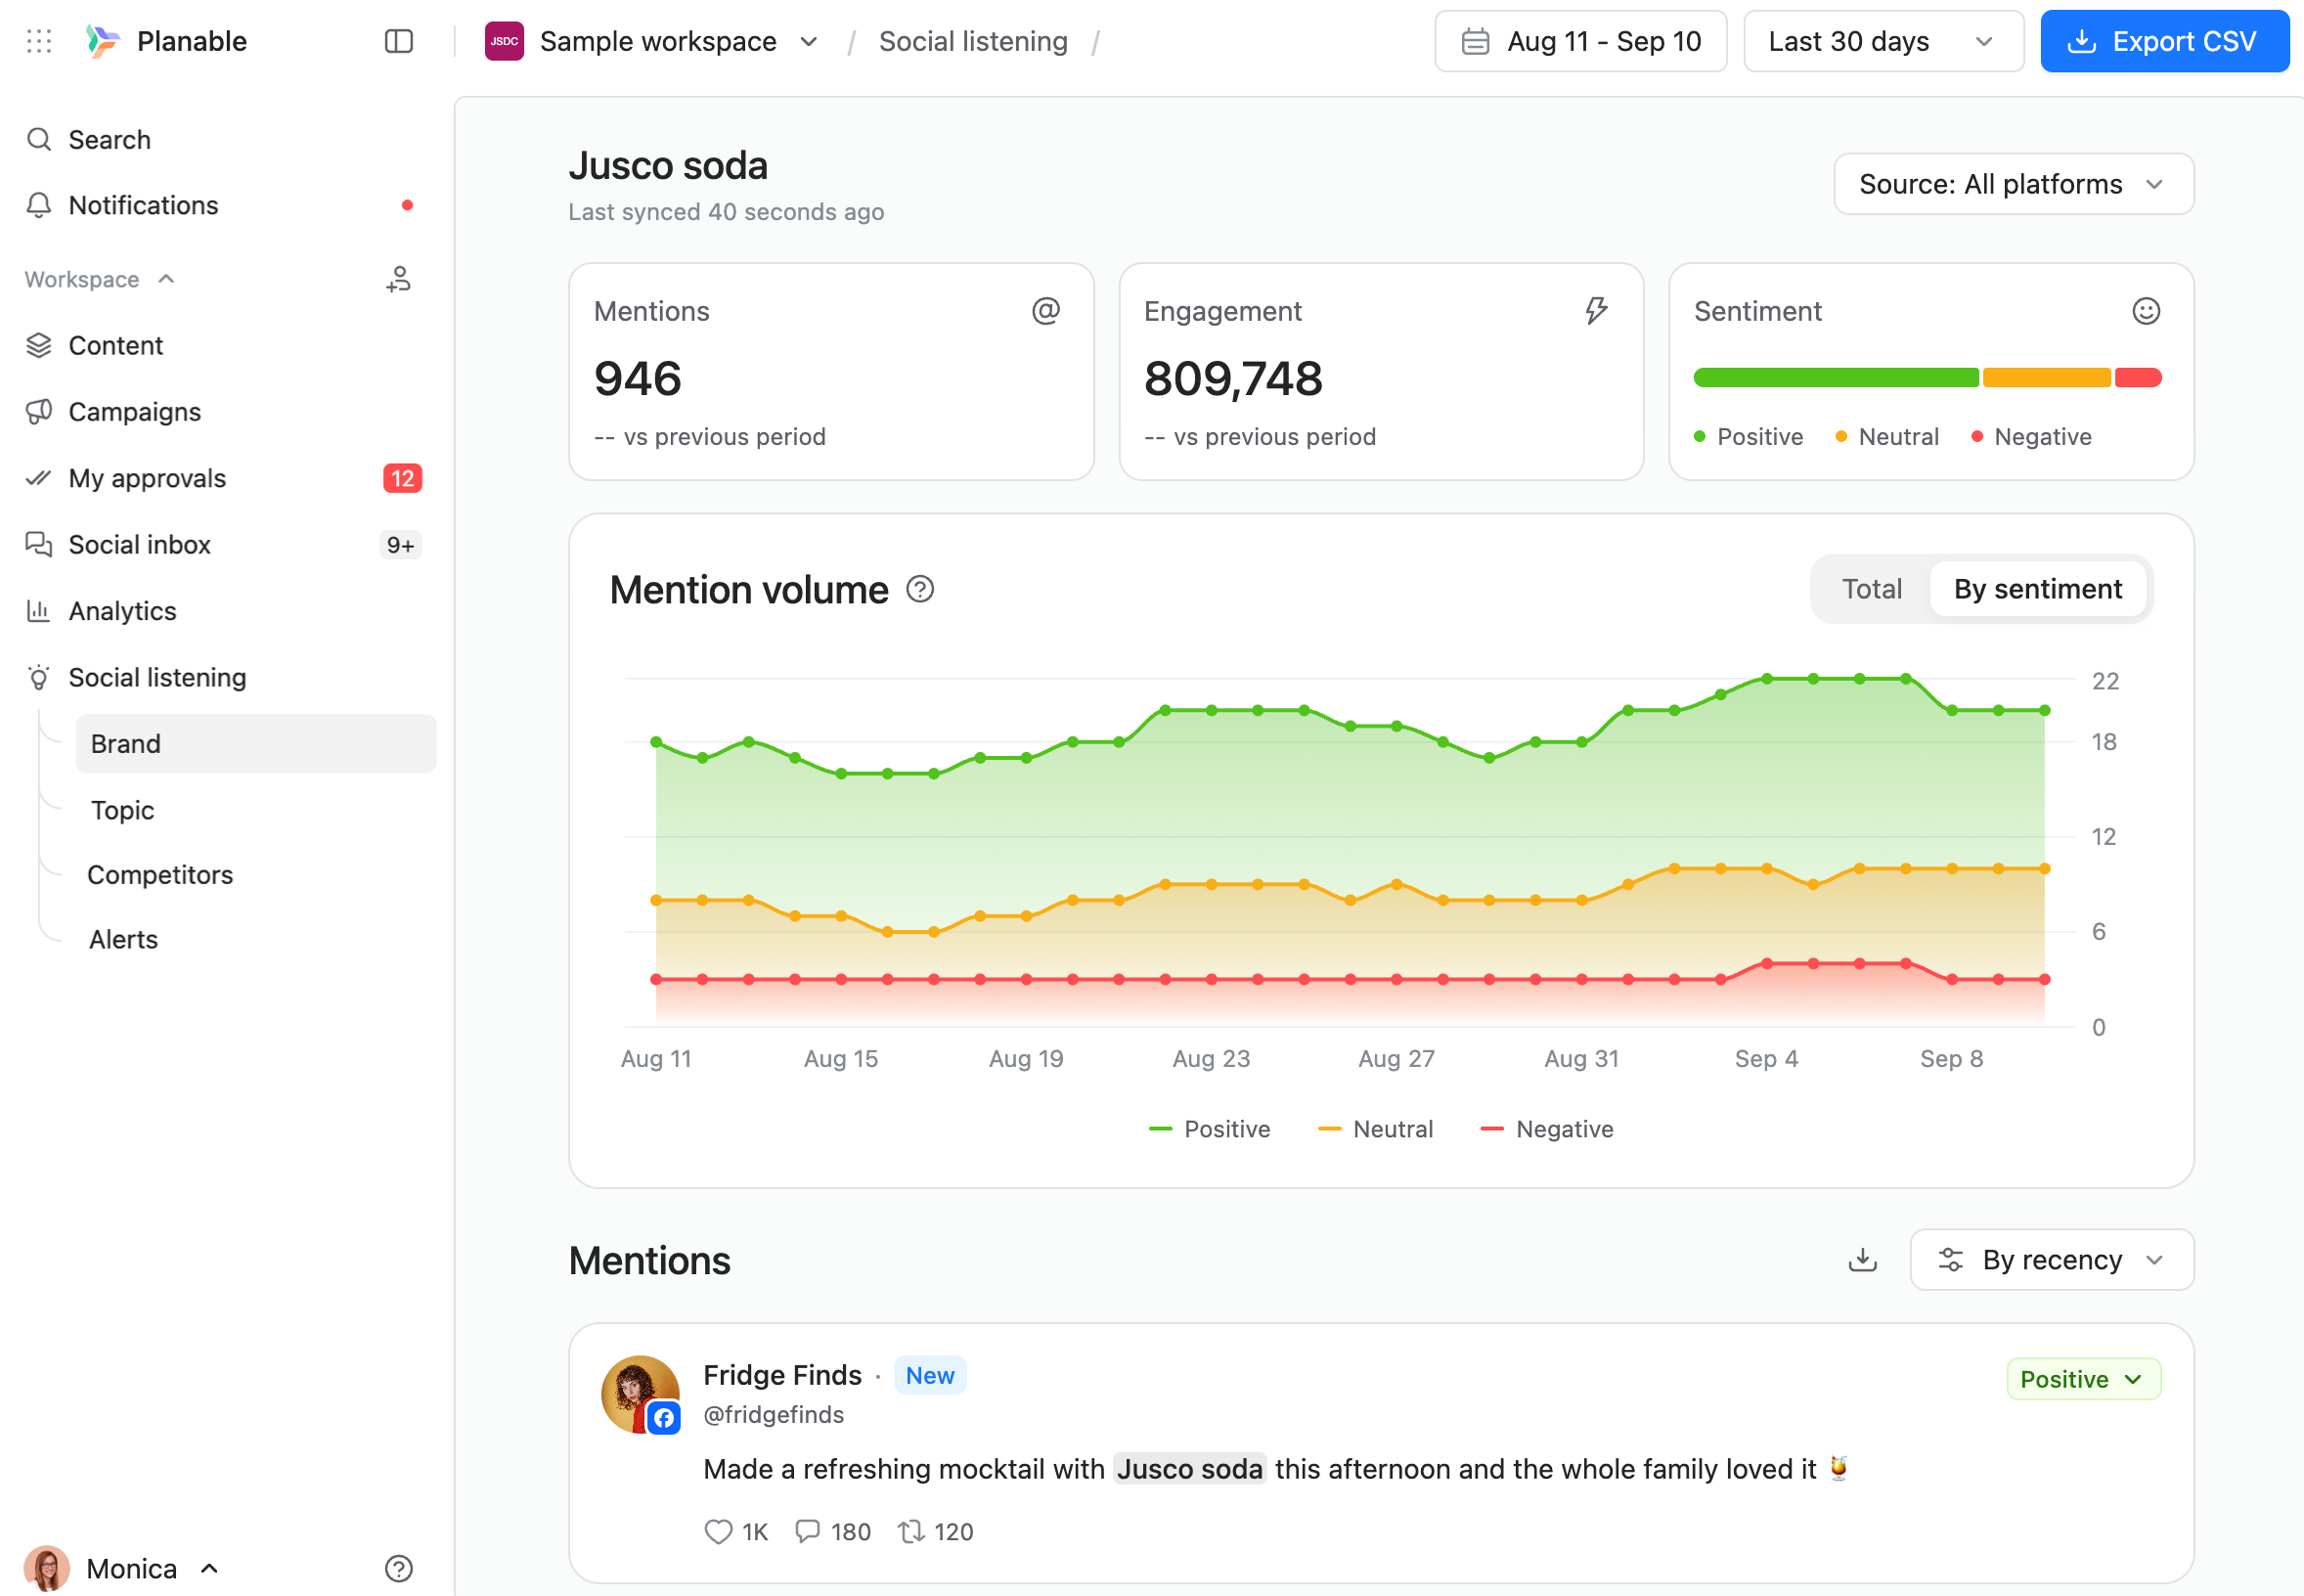
Task: Select the Competitors submenu item
Action: (x=160, y=874)
